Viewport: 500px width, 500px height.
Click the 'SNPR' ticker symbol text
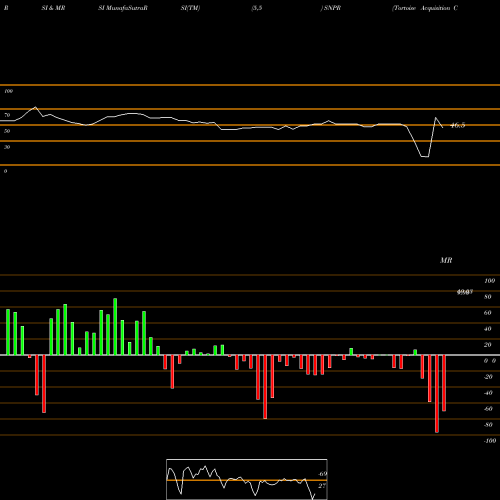(x=332, y=8)
